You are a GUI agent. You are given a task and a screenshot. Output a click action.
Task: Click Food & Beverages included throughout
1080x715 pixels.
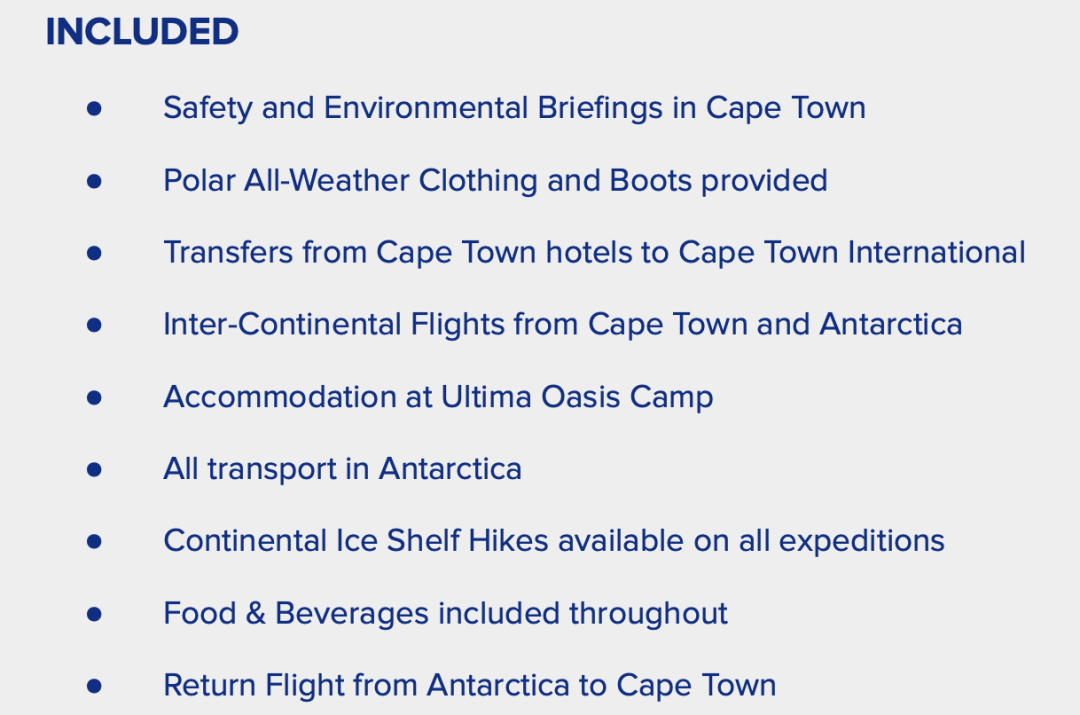pos(446,614)
